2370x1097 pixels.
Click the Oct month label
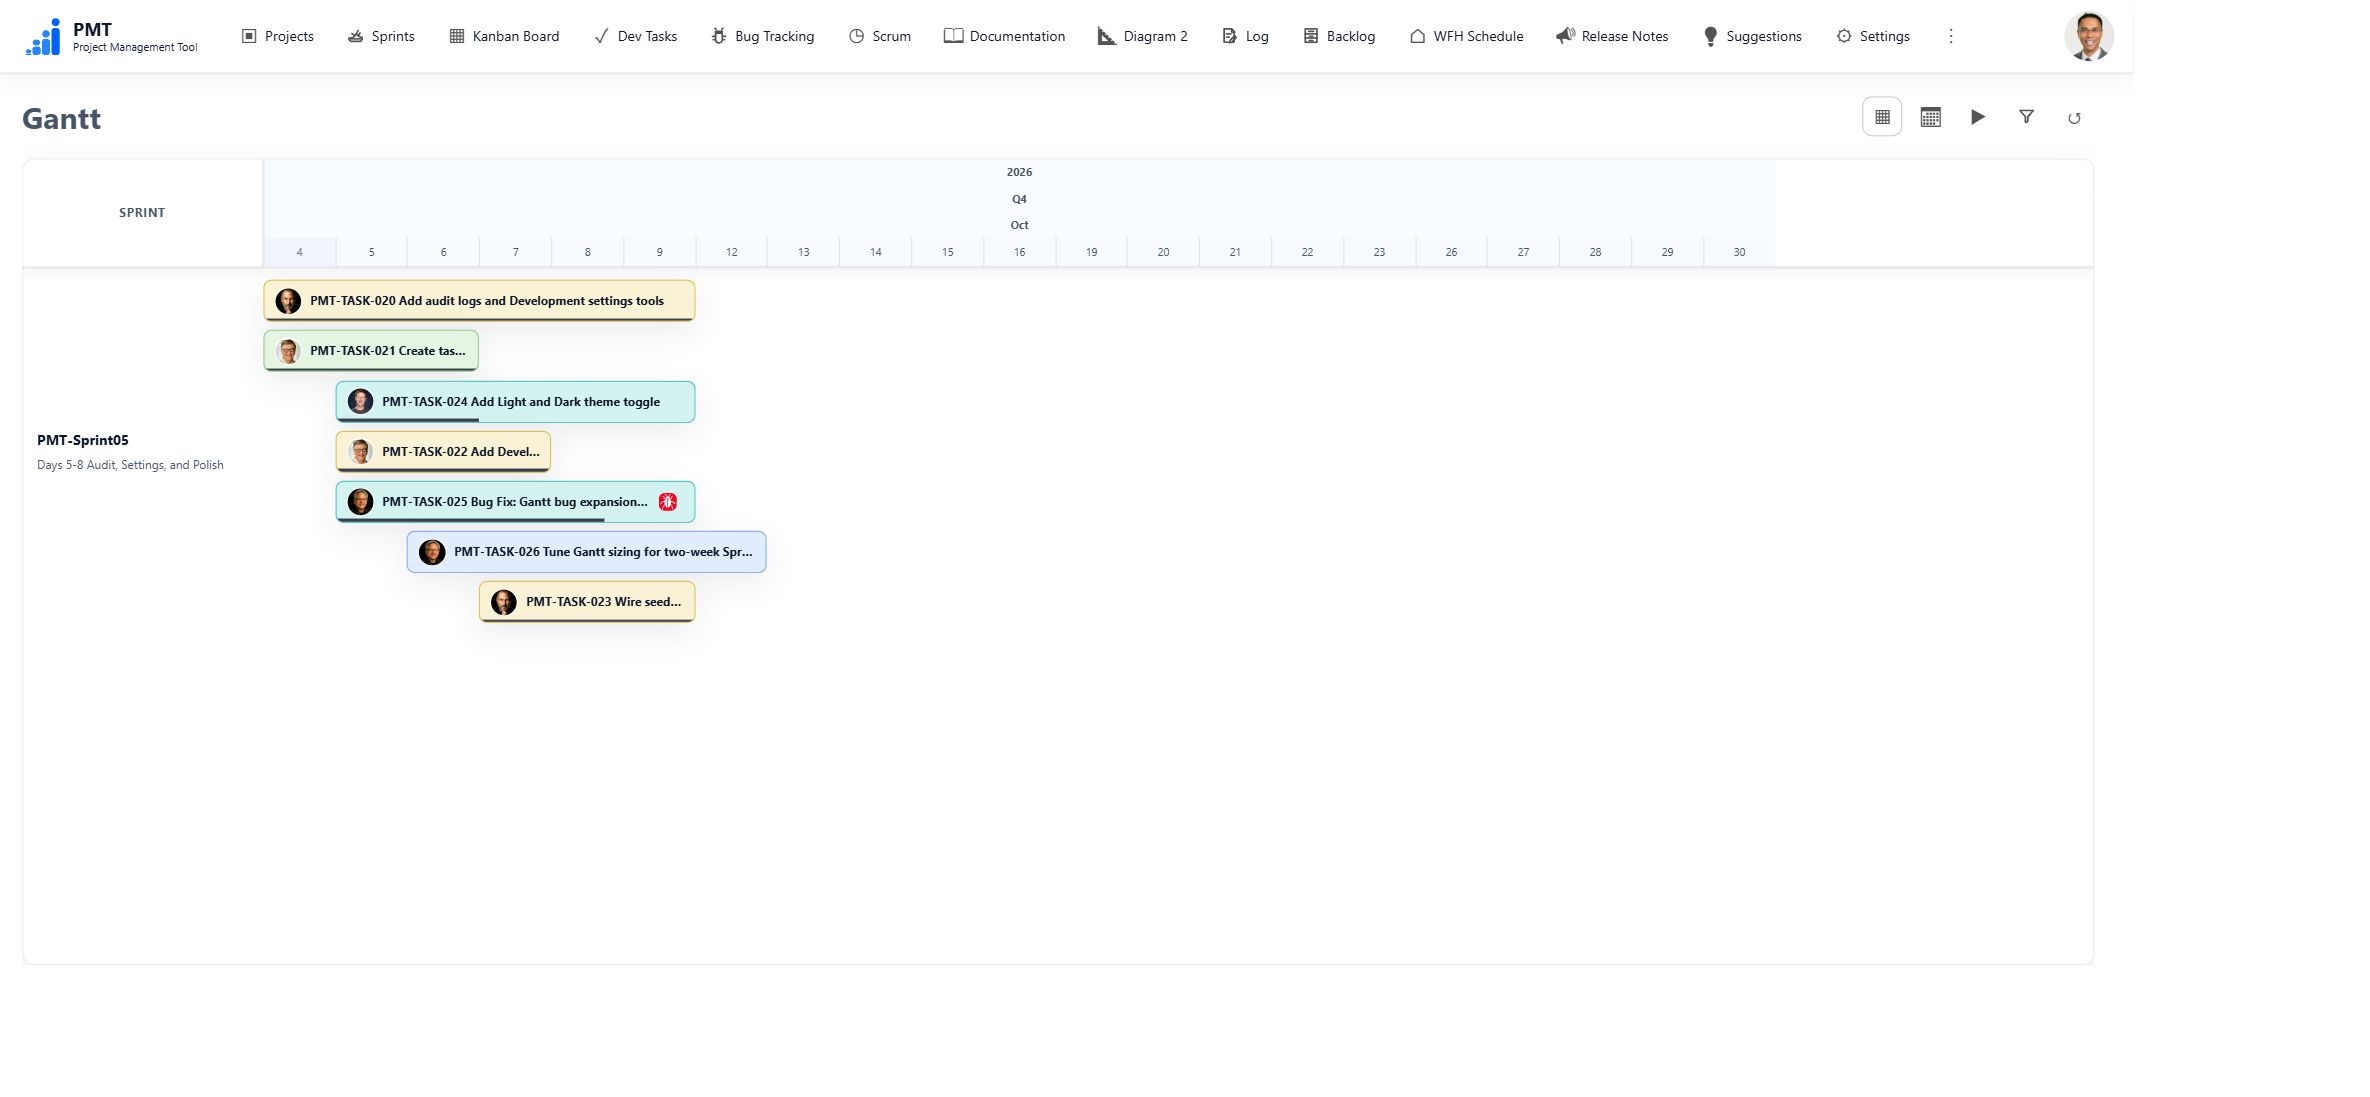pyautogui.click(x=1019, y=225)
